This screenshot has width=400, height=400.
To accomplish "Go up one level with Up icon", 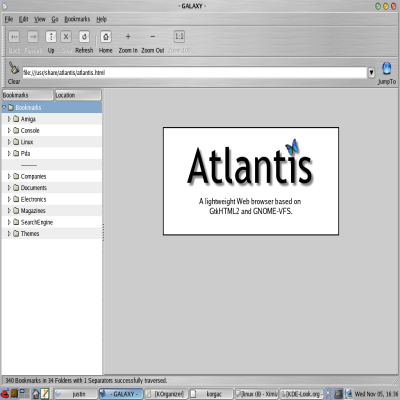I will point(51,37).
